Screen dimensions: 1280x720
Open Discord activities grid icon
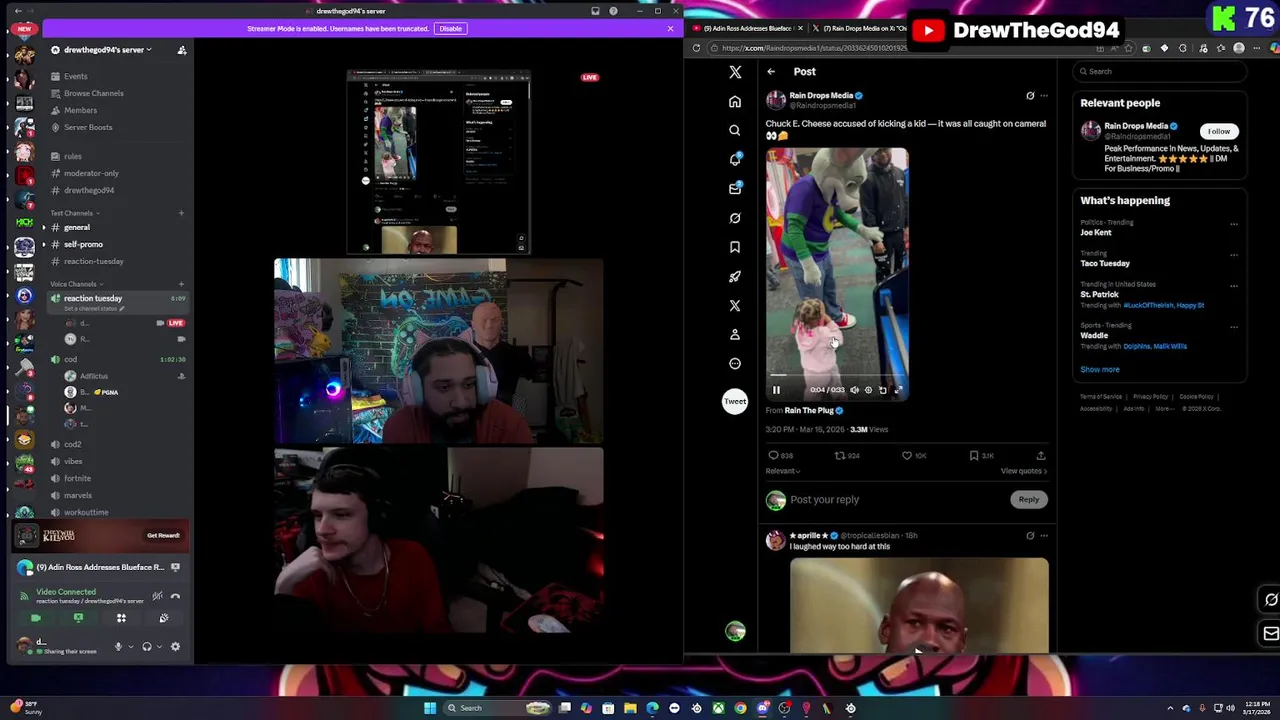click(x=121, y=618)
